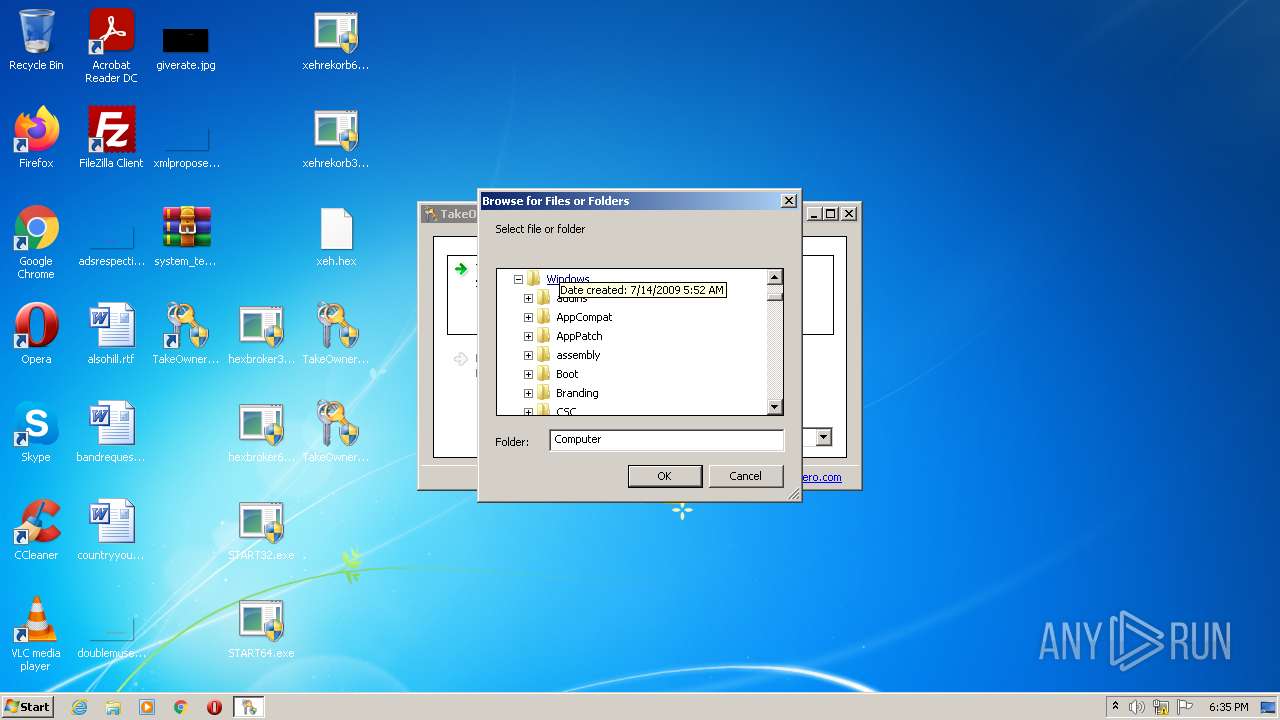Open the dropdown in TakeOwnership window

click(823, 437)
